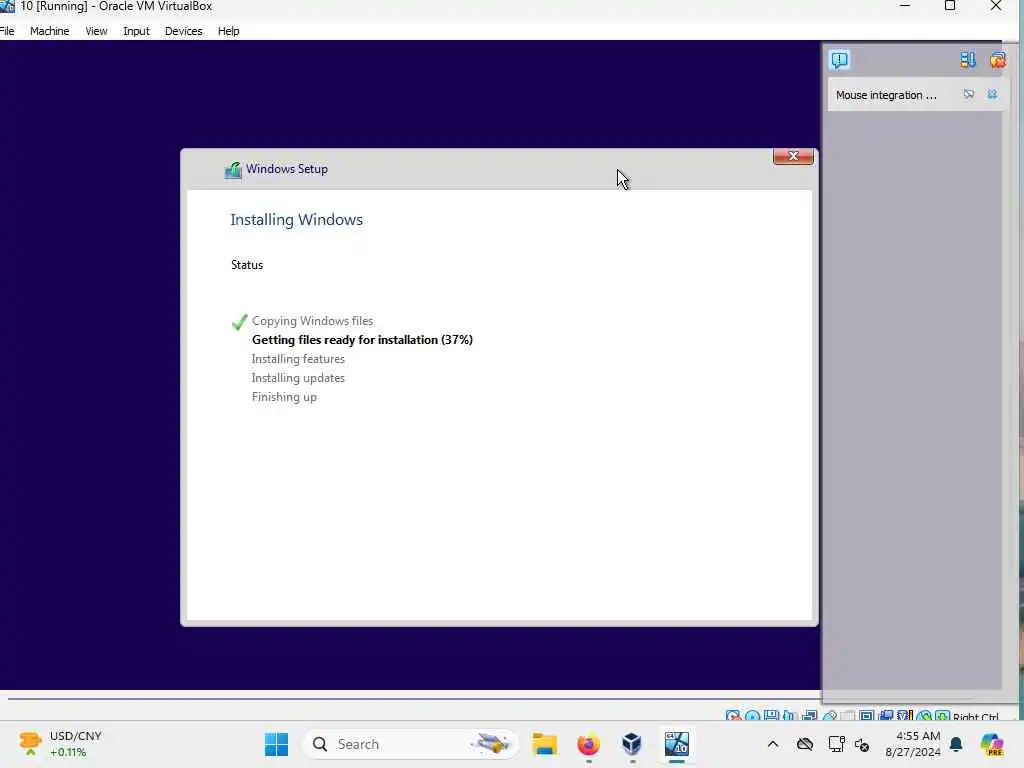The width and height of the screenshot is (1024, 768).
Task: Dismiss the Mouse integration notification
Action: (x=992, y=95)
